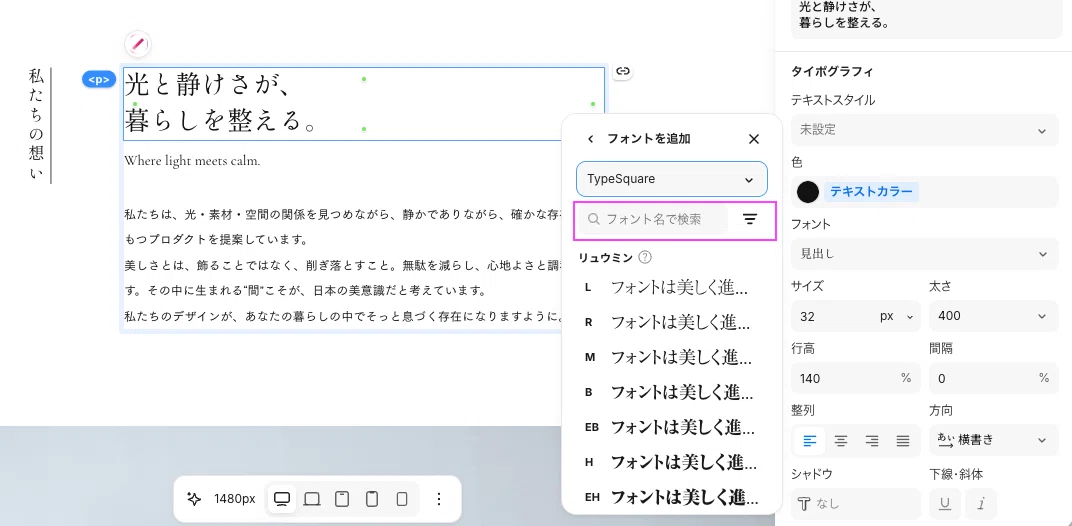Align text right
This screenshot has height=526, width=1072.
(x=872, y=441)
